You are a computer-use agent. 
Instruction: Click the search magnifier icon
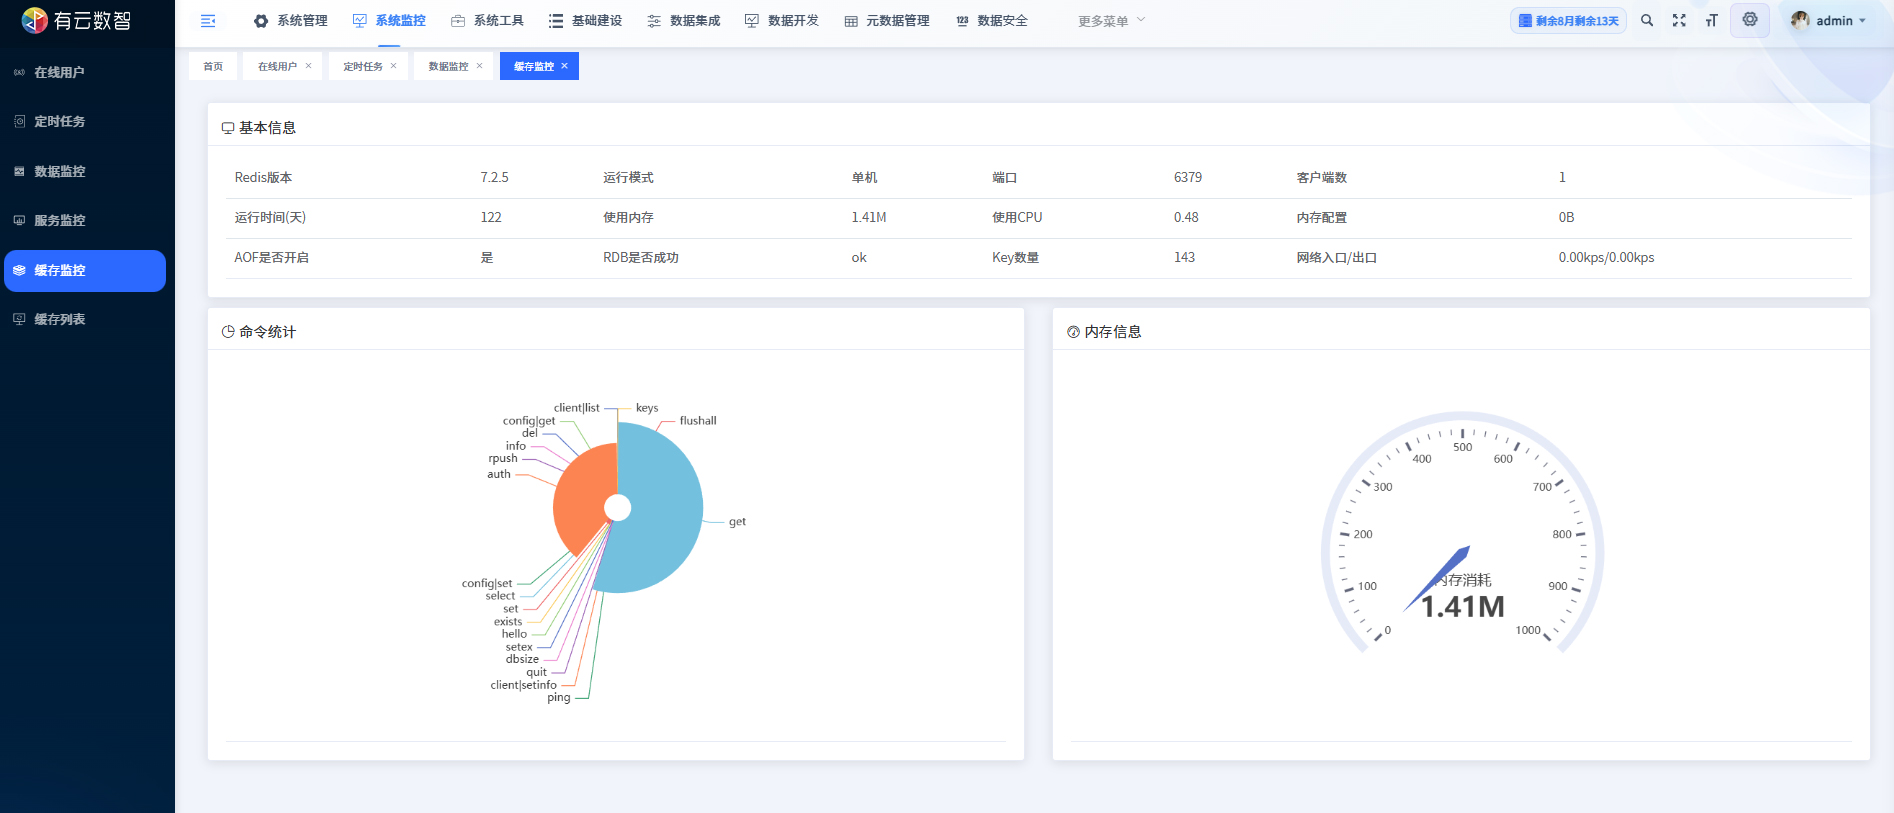coord(1647,21)
